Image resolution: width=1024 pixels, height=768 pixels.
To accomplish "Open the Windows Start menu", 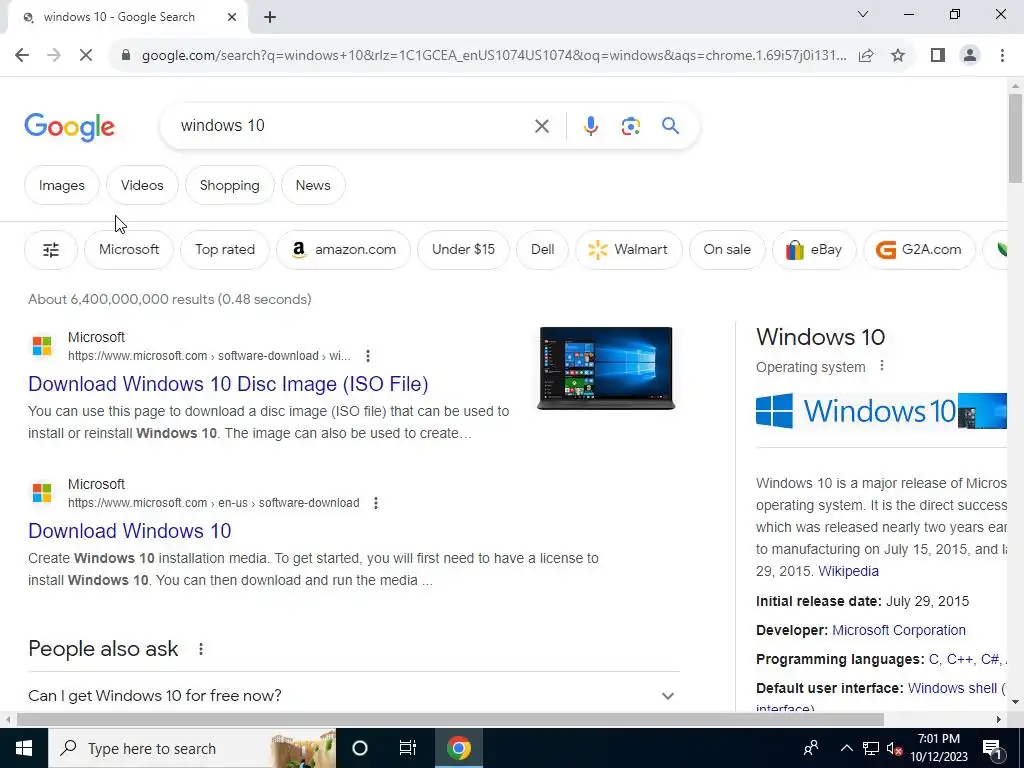I will [24, 748].
